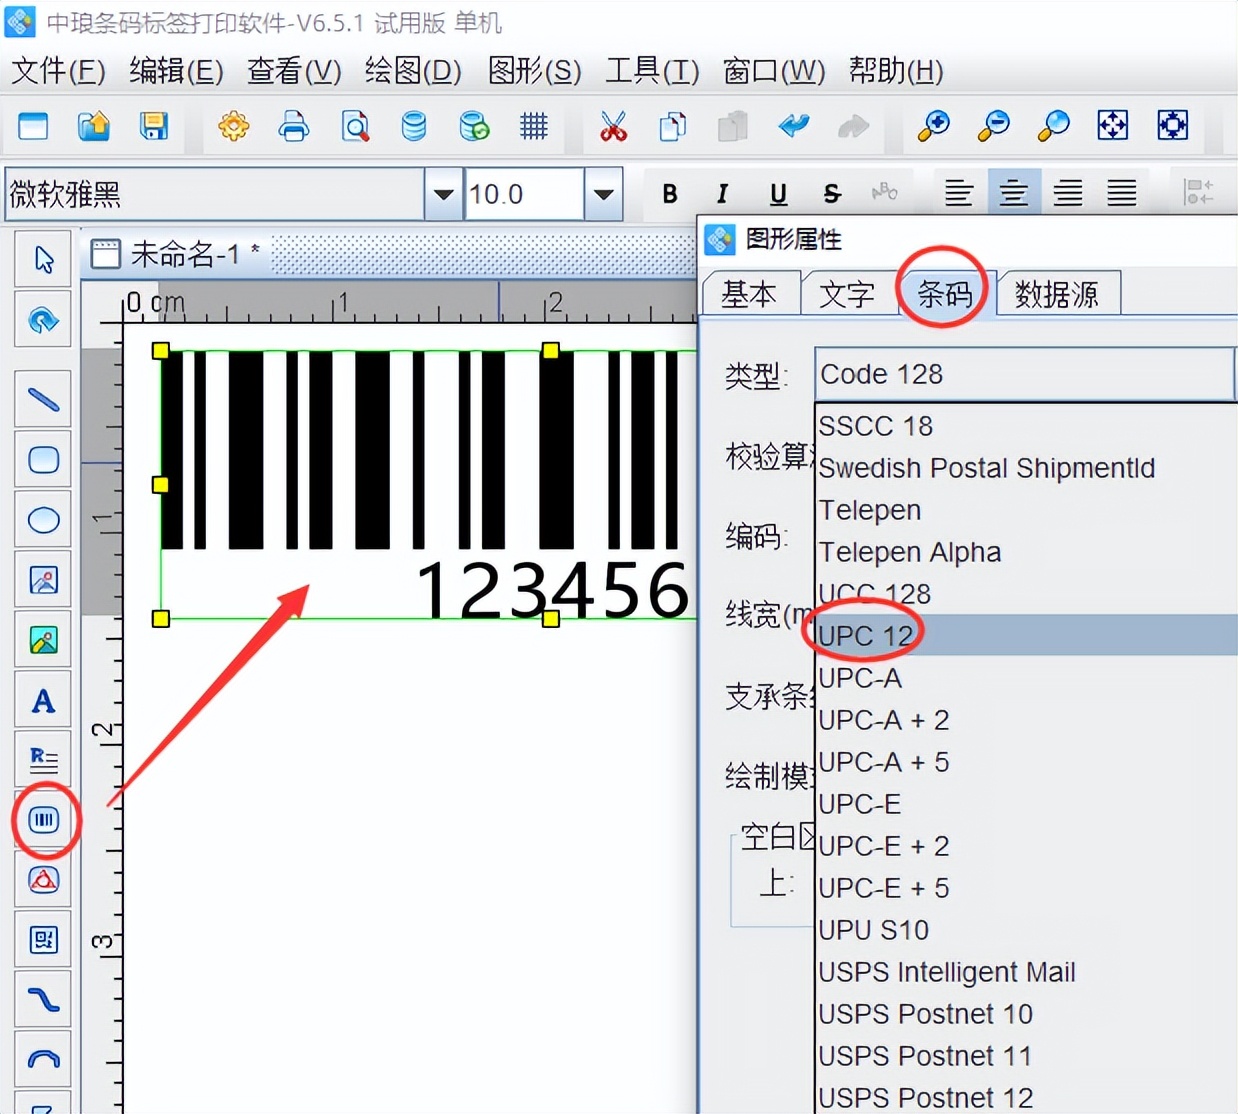The height and width of the screenshot is (1114, 1238).
Task: Choose UPC 12 from the type list
Action: [1027, 636]
